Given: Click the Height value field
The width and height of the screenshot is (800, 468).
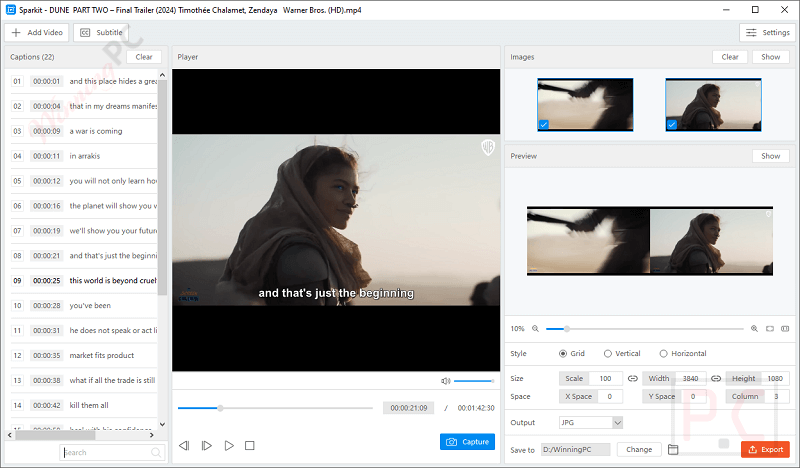Looking at the screenshot, I should click(x=775, y=378).
